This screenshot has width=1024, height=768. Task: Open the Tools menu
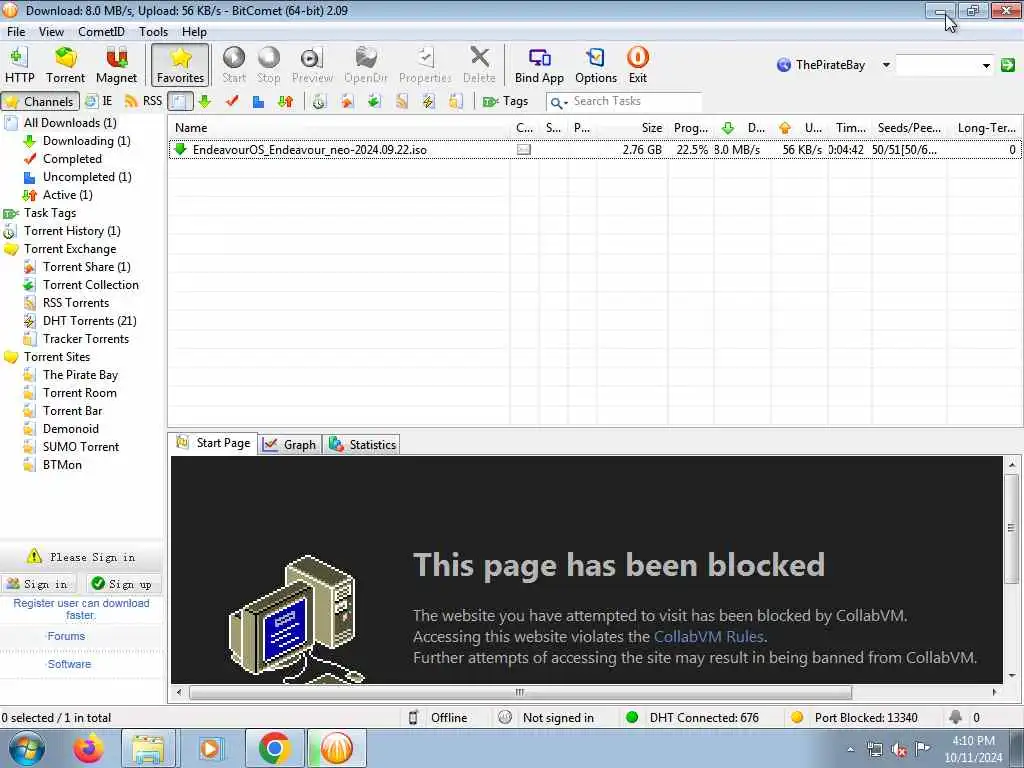click(153, 31)
